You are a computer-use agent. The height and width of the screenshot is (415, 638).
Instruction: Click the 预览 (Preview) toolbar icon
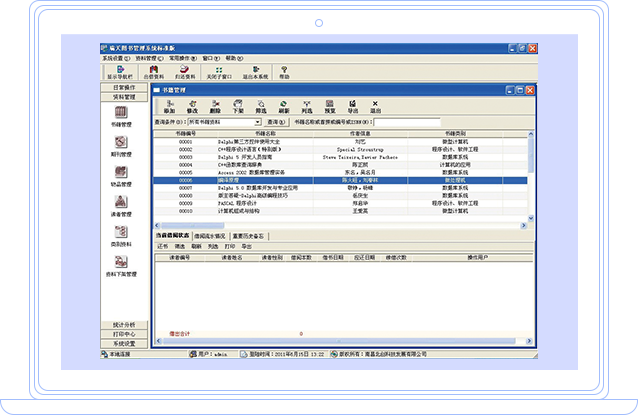330,106
